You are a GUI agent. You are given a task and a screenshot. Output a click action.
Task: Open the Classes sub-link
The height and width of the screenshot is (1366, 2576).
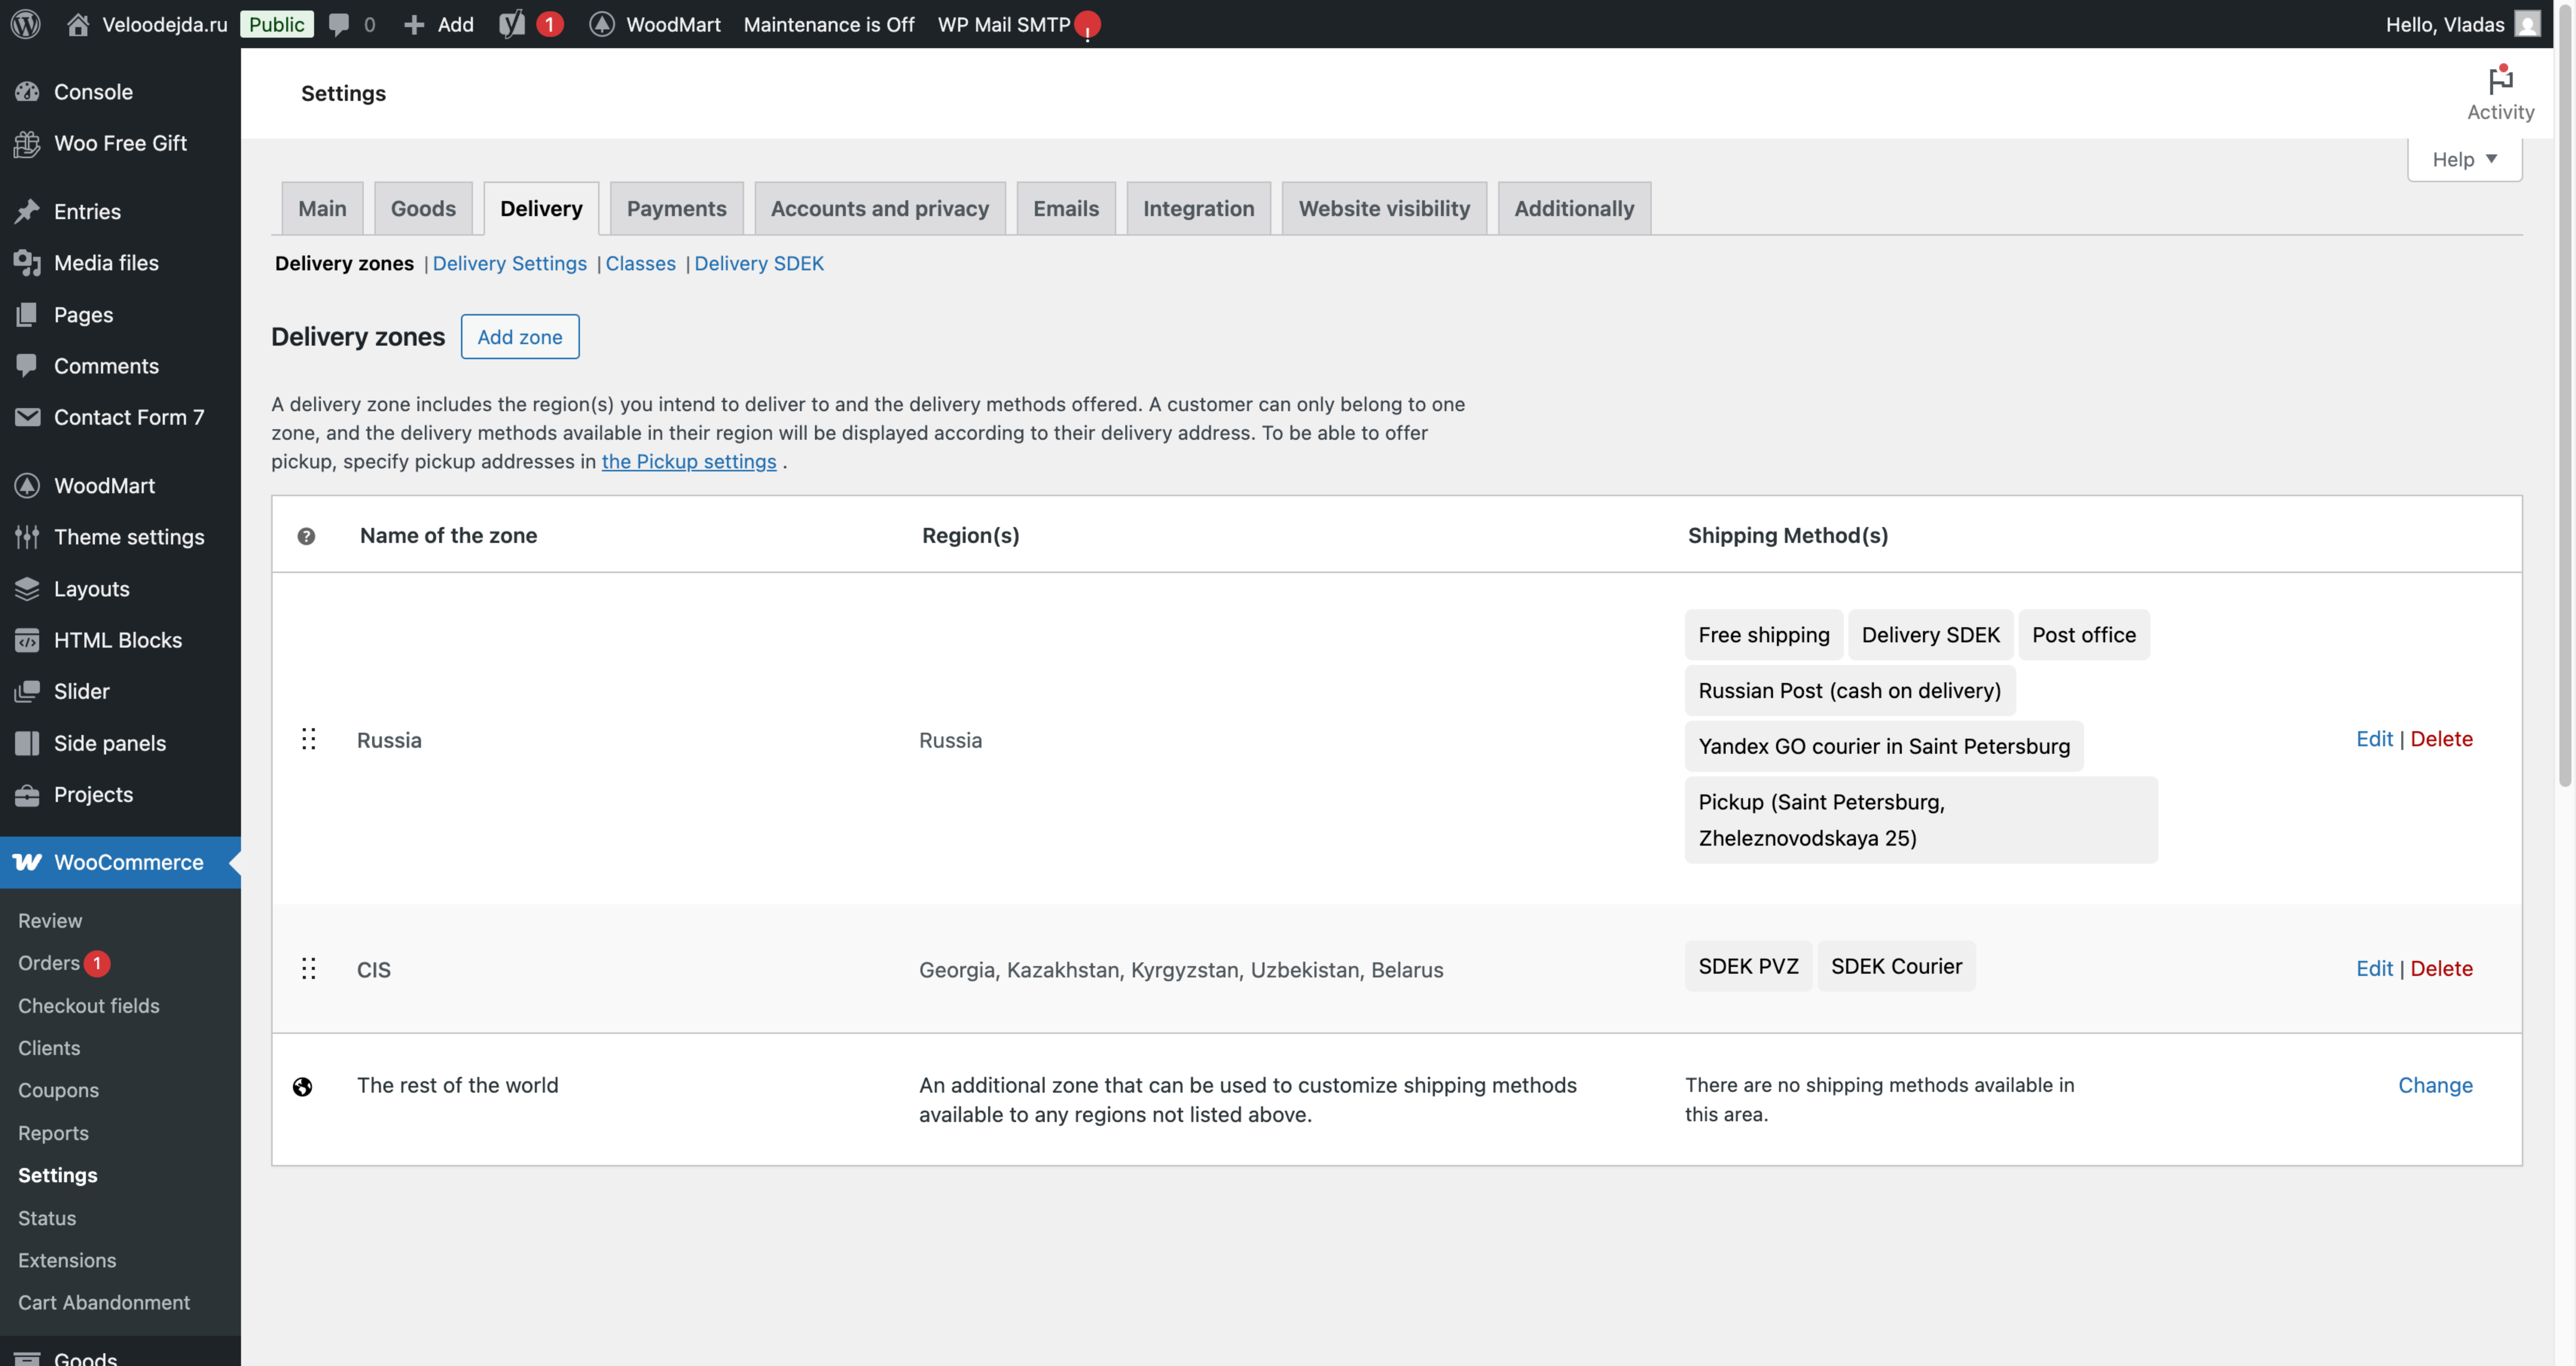pyautogui.click(x=641, y=263)
